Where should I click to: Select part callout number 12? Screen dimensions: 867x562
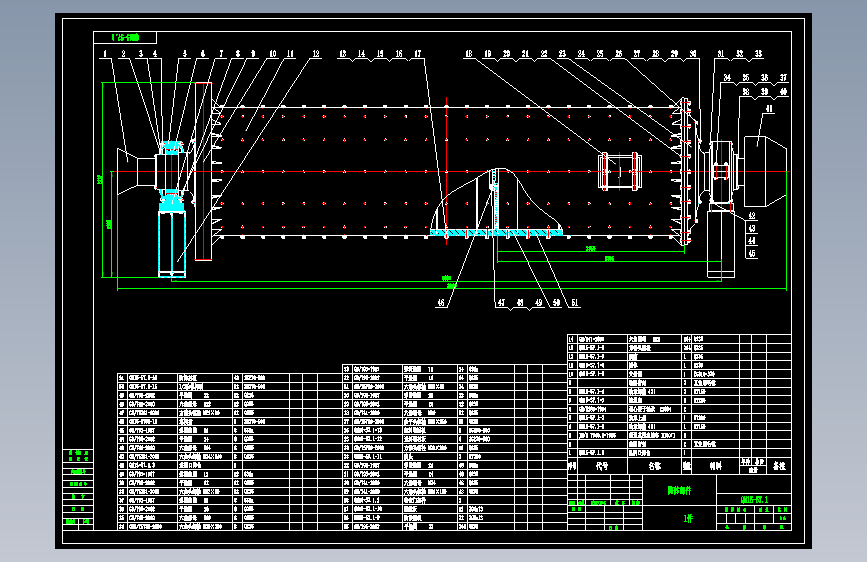coord(316,54)
